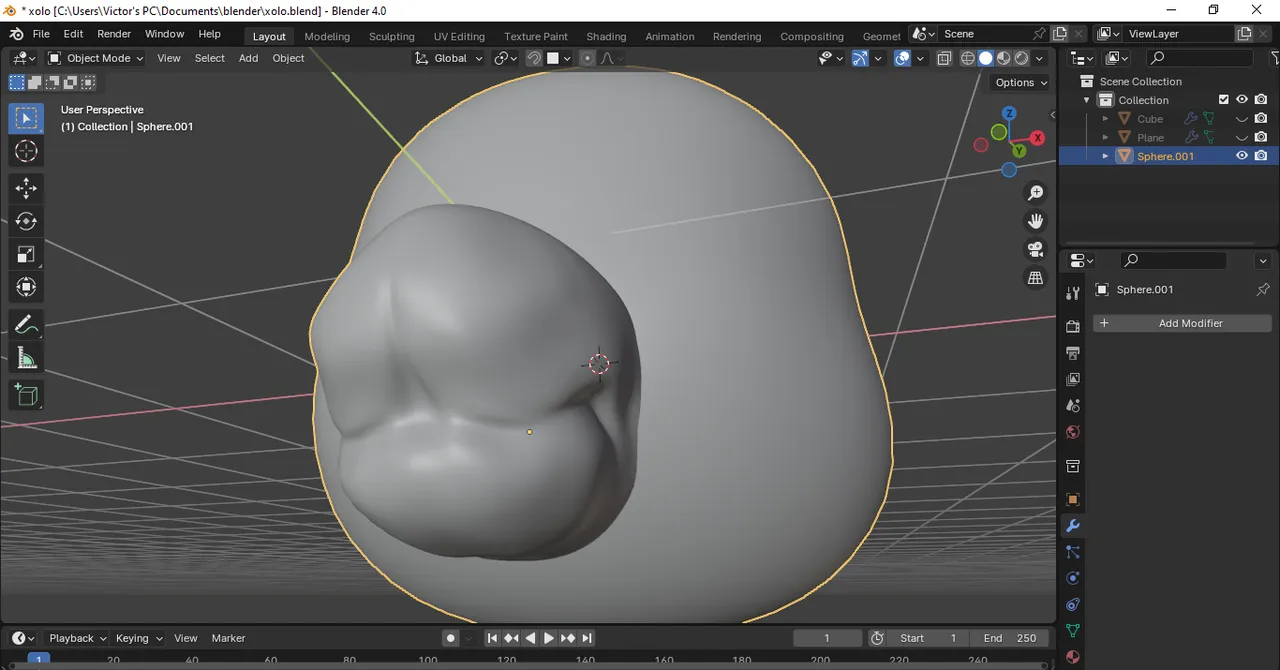Open the Render properties tab
Image resolution: width=1280 pixels, height=670 pixels.
(x=1073, y=326)
